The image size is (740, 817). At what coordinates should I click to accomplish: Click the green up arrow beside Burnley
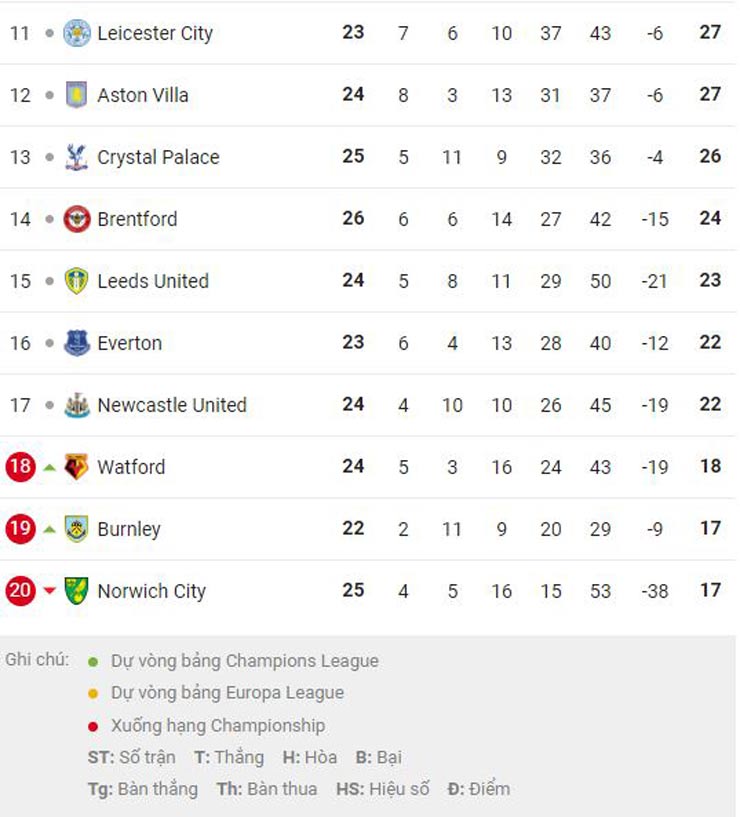point(49,529)
